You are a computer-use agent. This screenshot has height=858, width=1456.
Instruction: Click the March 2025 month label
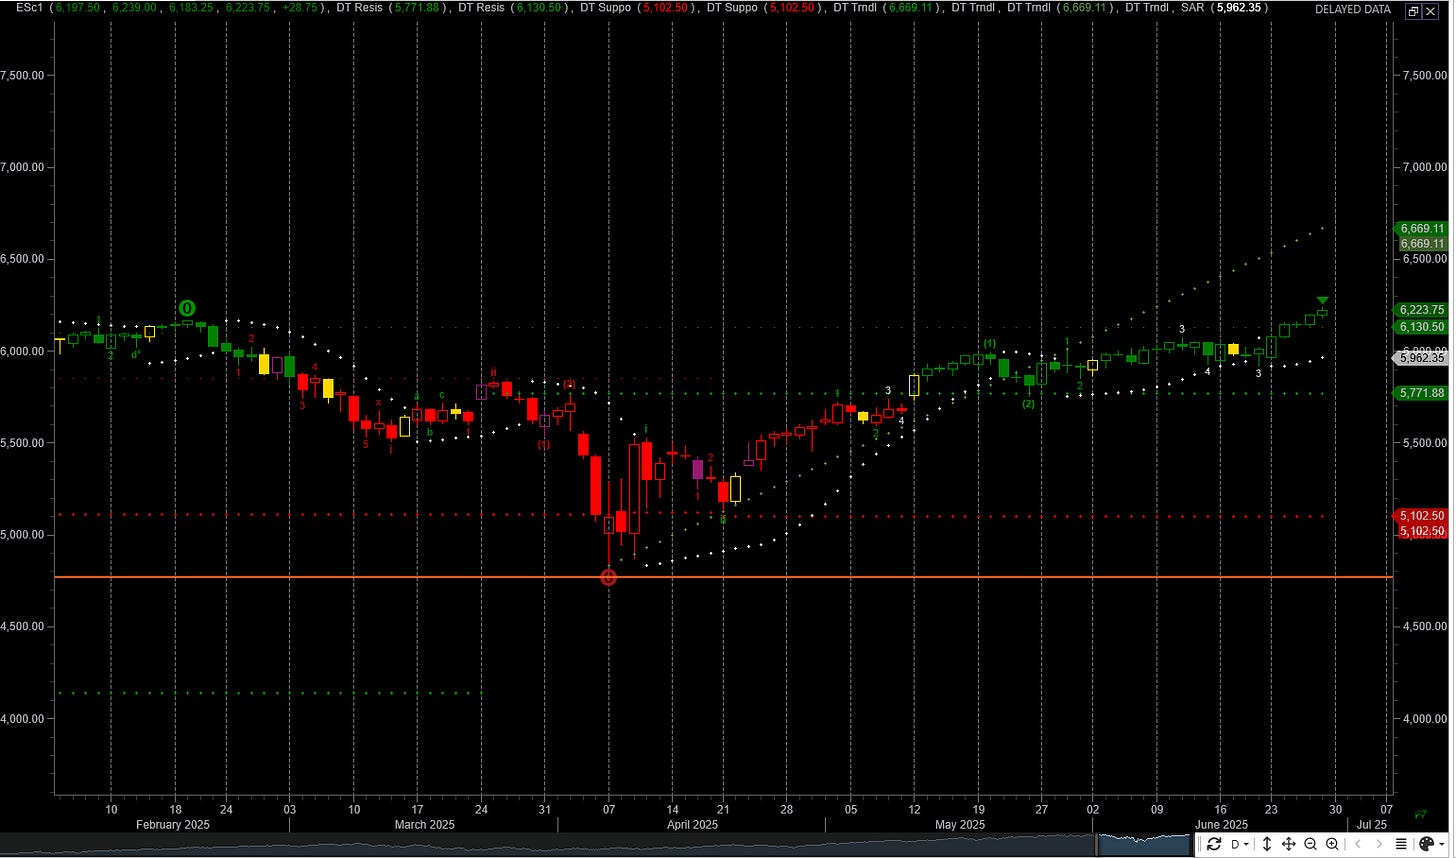424,825
